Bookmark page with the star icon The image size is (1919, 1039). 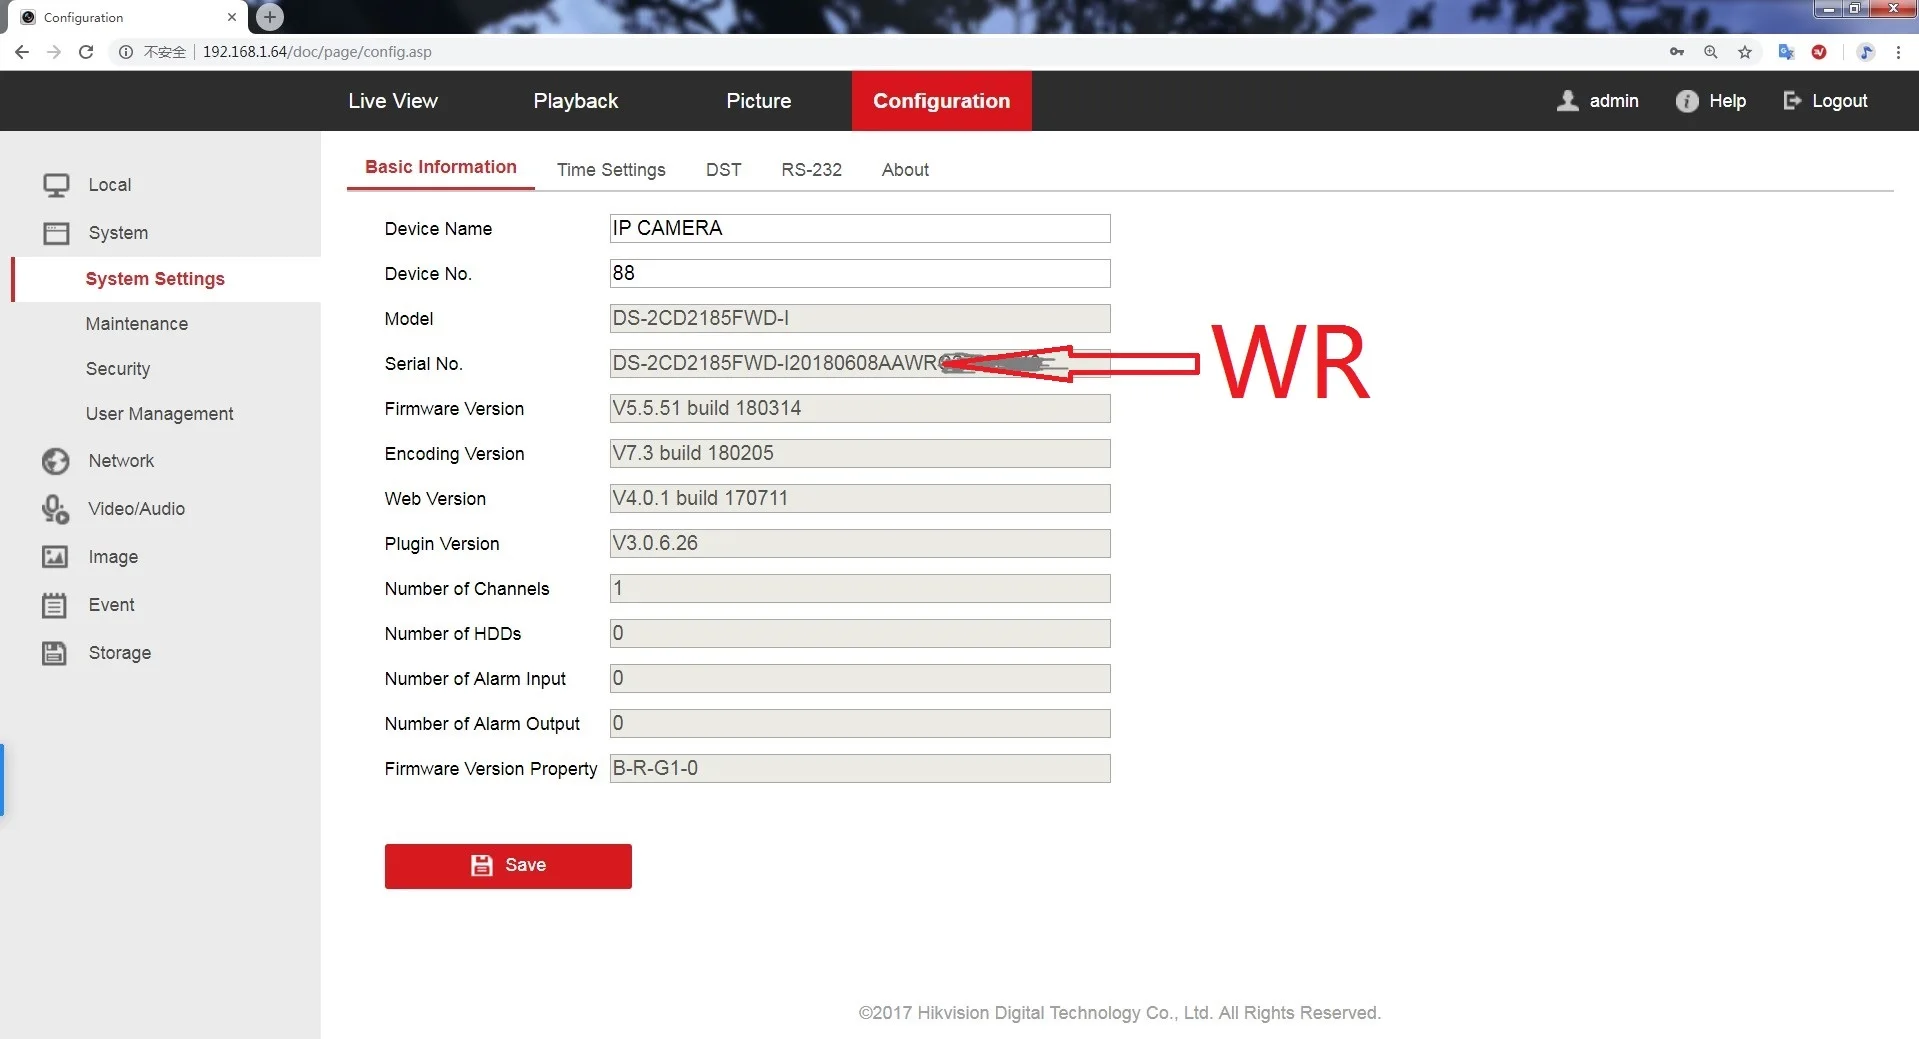pos(1745,52)
